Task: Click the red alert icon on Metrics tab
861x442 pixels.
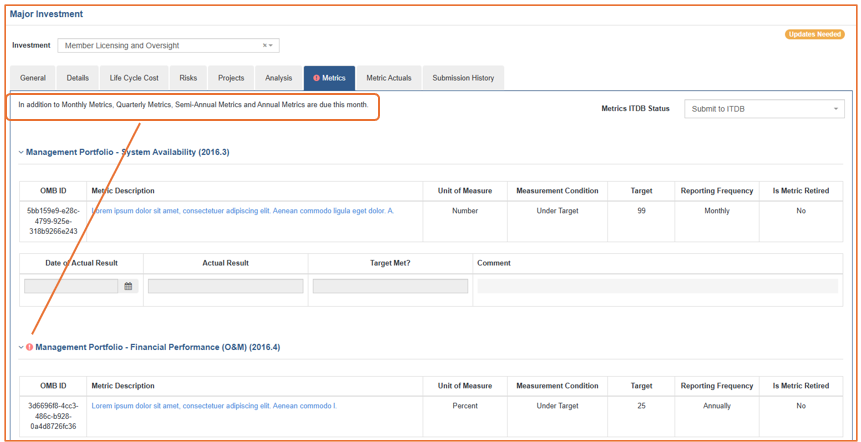Action: pos(316,78)
